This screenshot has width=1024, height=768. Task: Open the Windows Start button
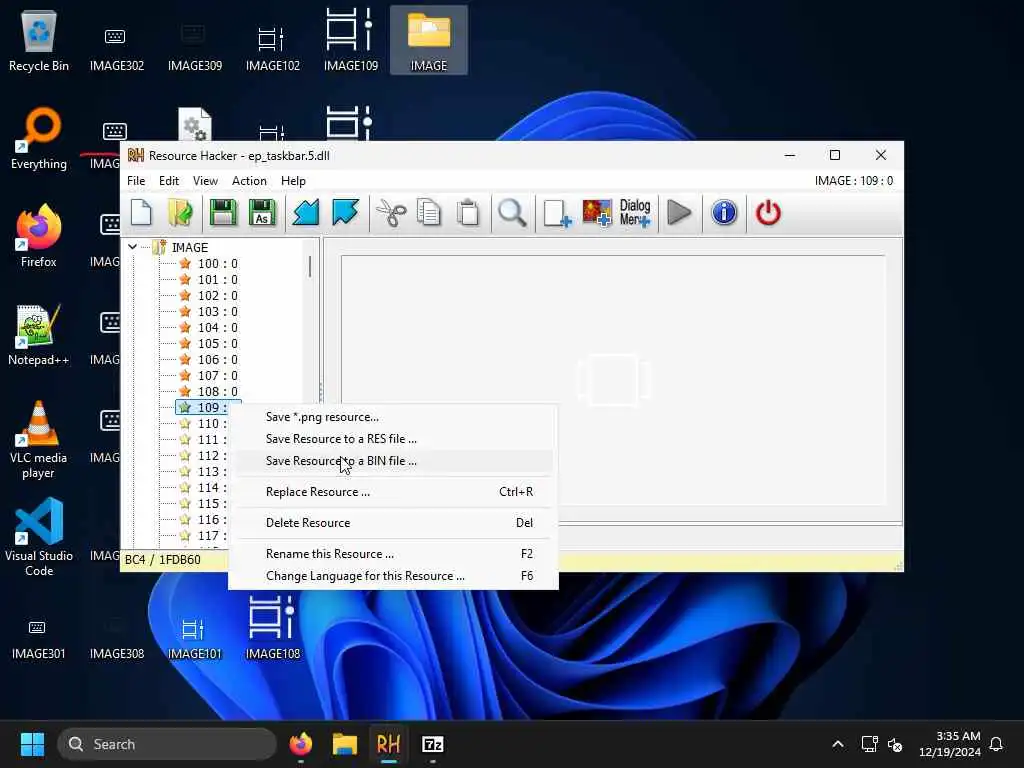click(x=32, y=744)
